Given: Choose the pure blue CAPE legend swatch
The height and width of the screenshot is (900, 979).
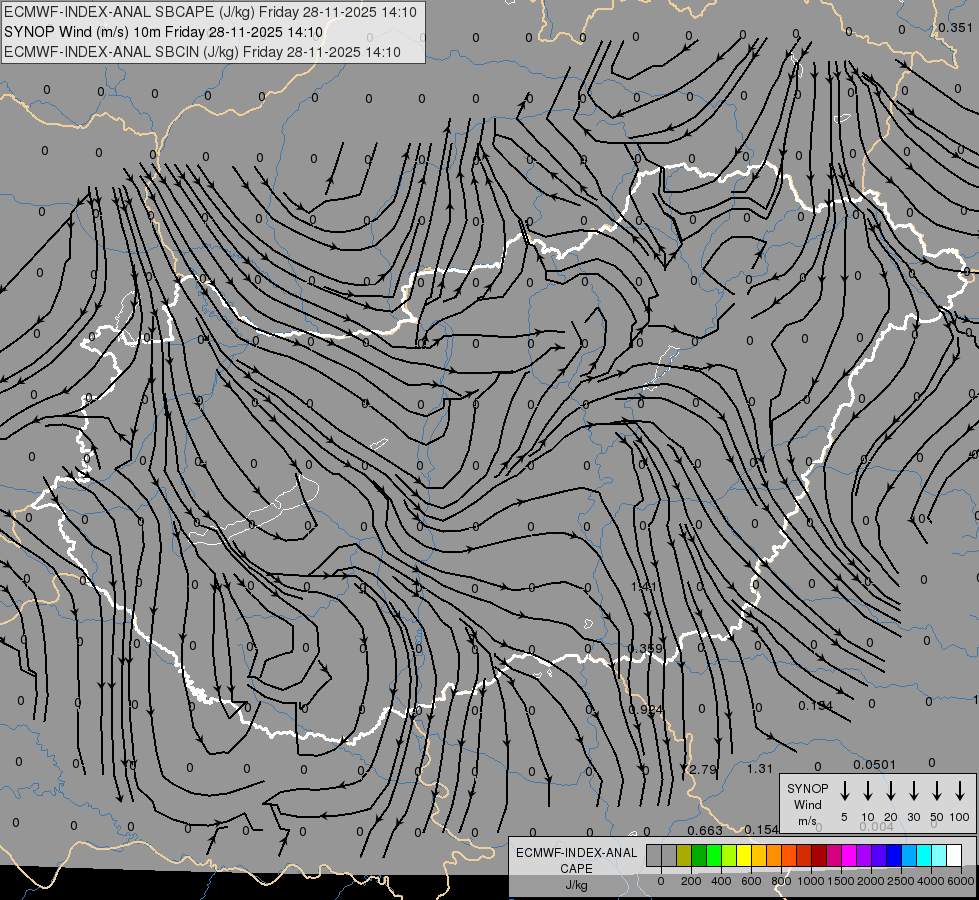Looking at the screenshot, I should pyautogui.click(x=895, y=855).
